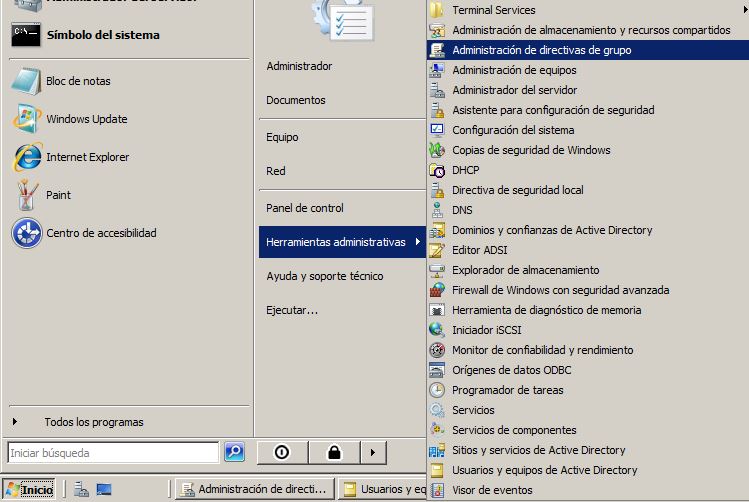Image resolution: width=749 pixels, height=502 pixels.
Task: Switch to Usuarios y eq taskbar window
Action: click(x=382, y=490)
